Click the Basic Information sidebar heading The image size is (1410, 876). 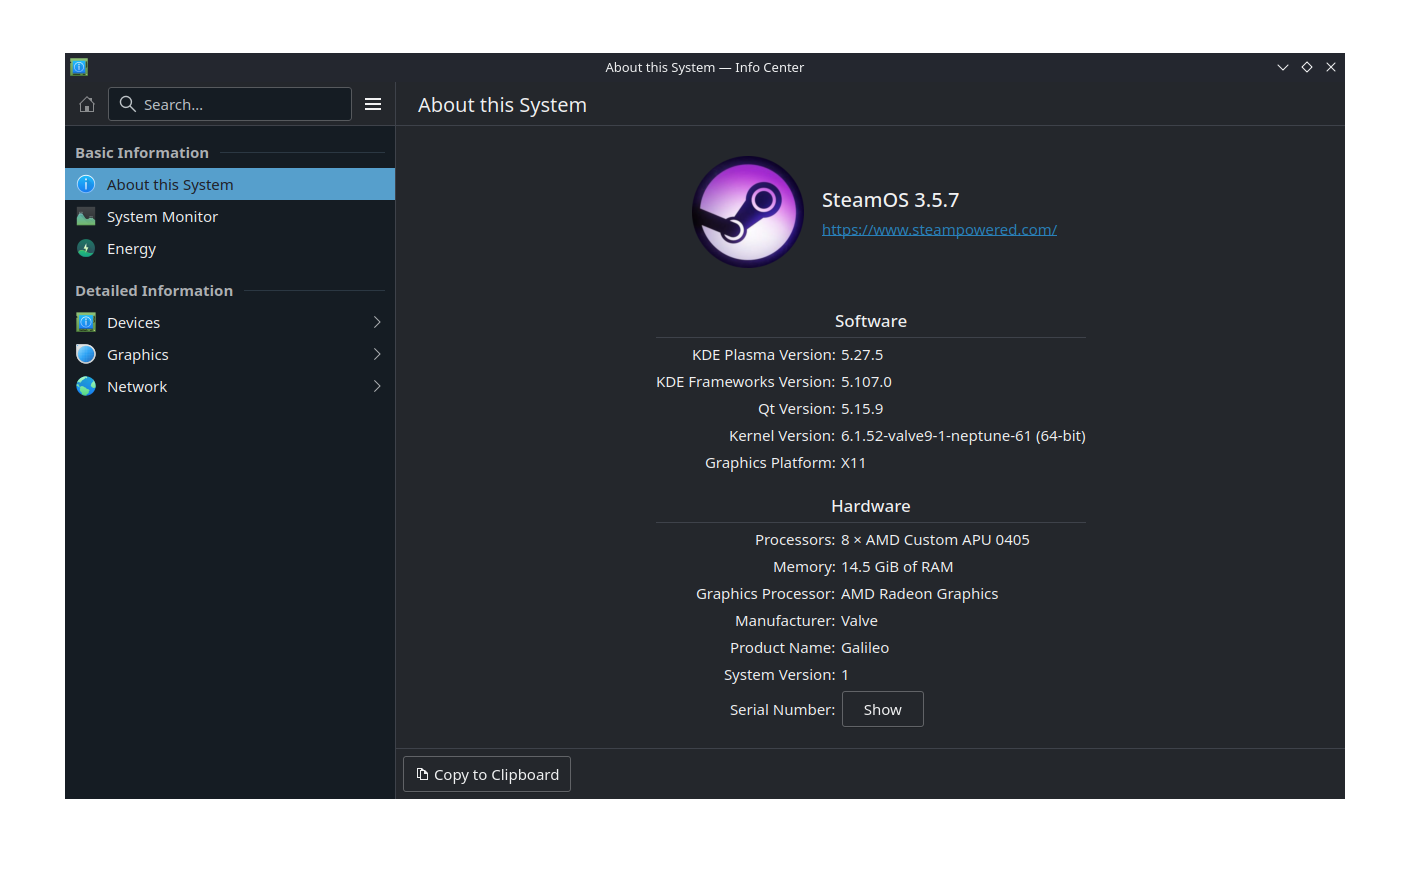coord(142,153)
